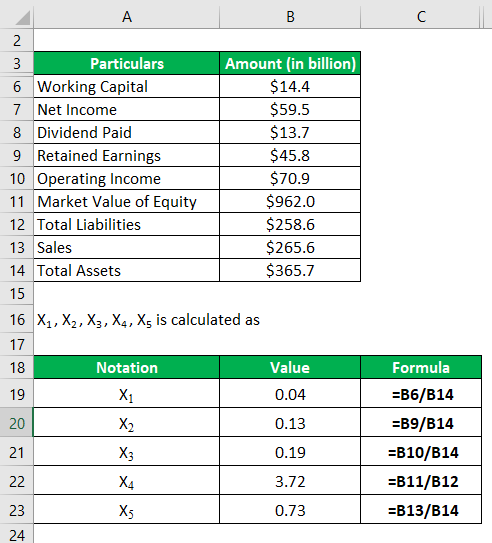492x543 pixels.
Task: Select row 10 header
Action: [17, 179]
